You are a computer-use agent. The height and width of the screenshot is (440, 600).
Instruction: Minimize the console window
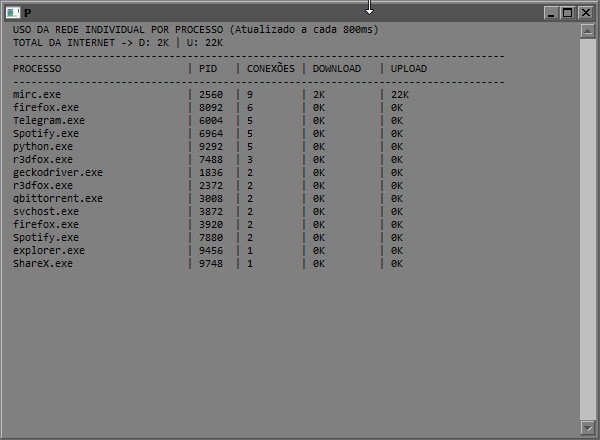pos(551,13)
